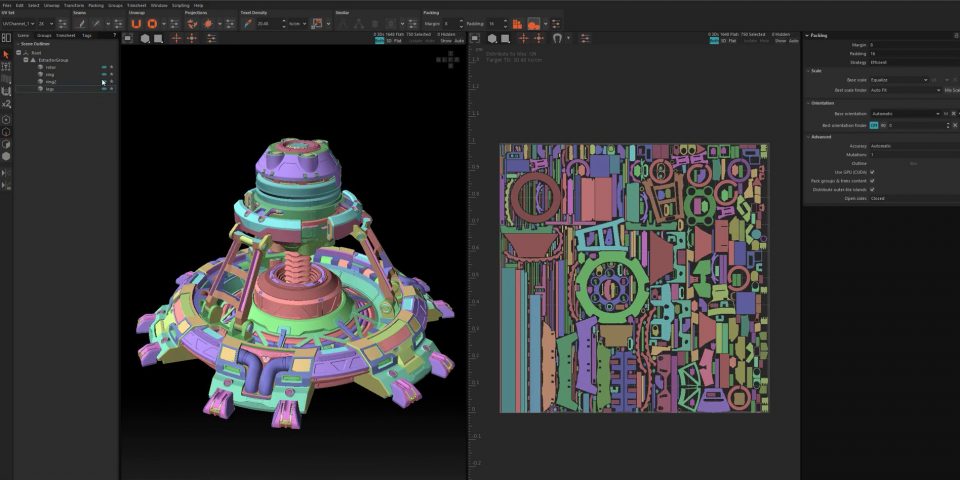The image size is (960, 480).
Task: Open the Base scale dropdown
Action: 896,80
